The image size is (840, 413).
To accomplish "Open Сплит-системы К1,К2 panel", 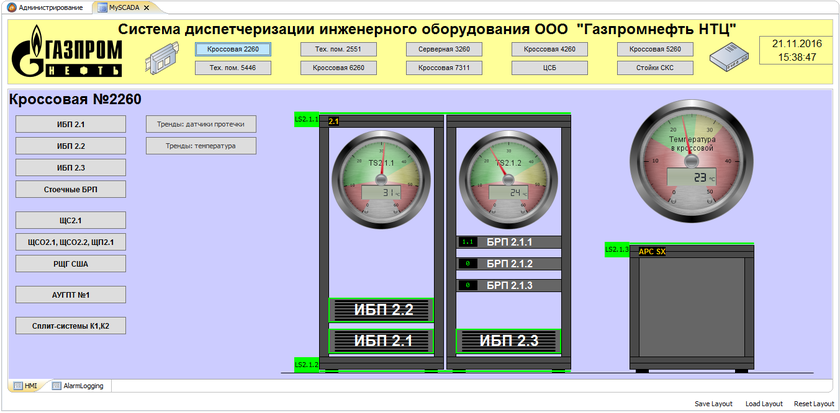I will point(70,325).
